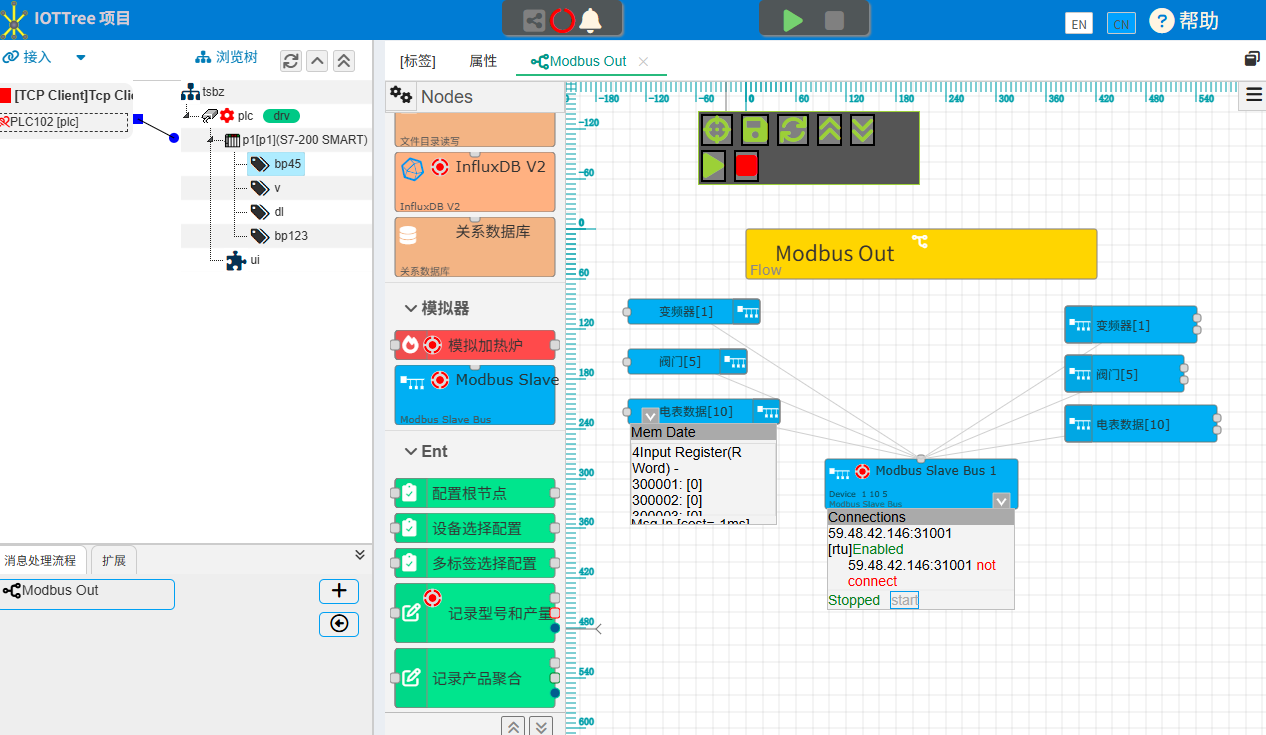1266x735 pixels.
Task: Select Modbus Out in flow list
Action: coord(87,594)
